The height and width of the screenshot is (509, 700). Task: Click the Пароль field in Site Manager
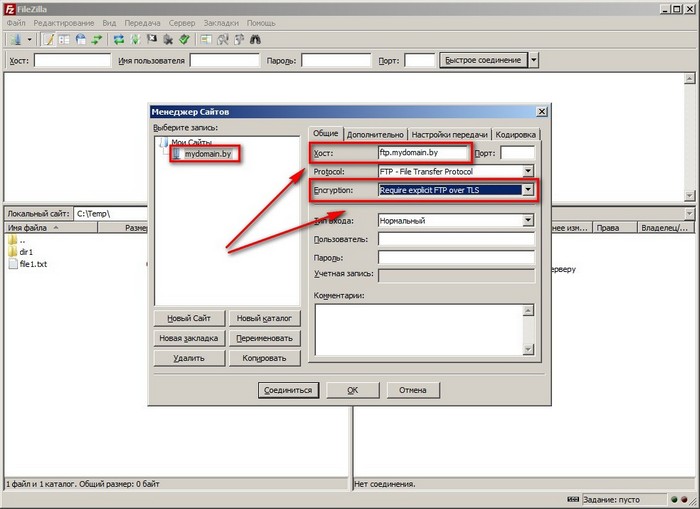(456, 257)
